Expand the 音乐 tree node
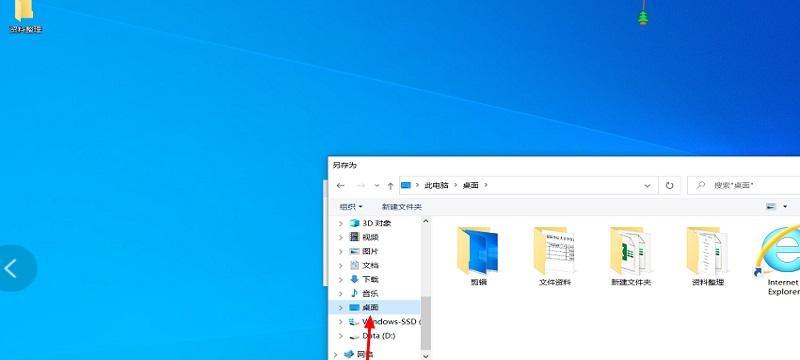The height and width of the screenshot is (360, 800). coord(341,293)
